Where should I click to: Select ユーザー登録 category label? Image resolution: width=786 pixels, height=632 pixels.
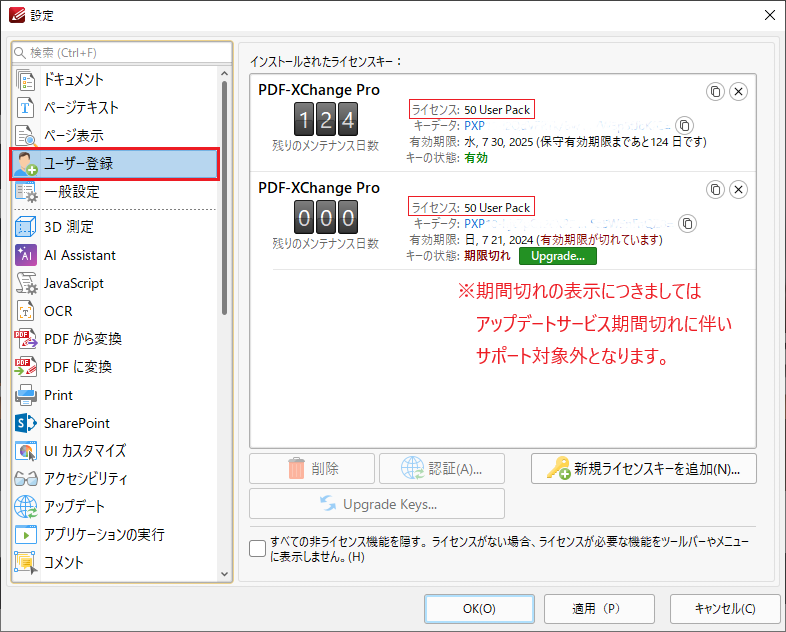tap(79, 164)
